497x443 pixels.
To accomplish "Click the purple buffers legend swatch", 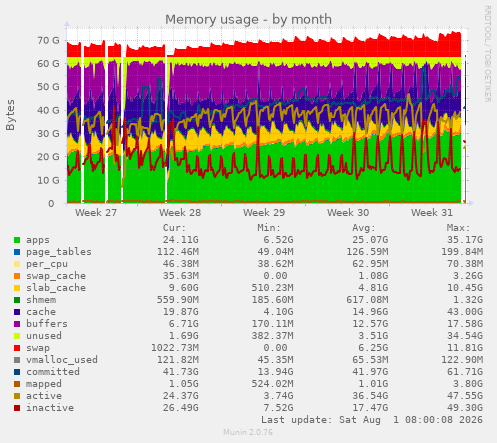I will pos(17,324).
